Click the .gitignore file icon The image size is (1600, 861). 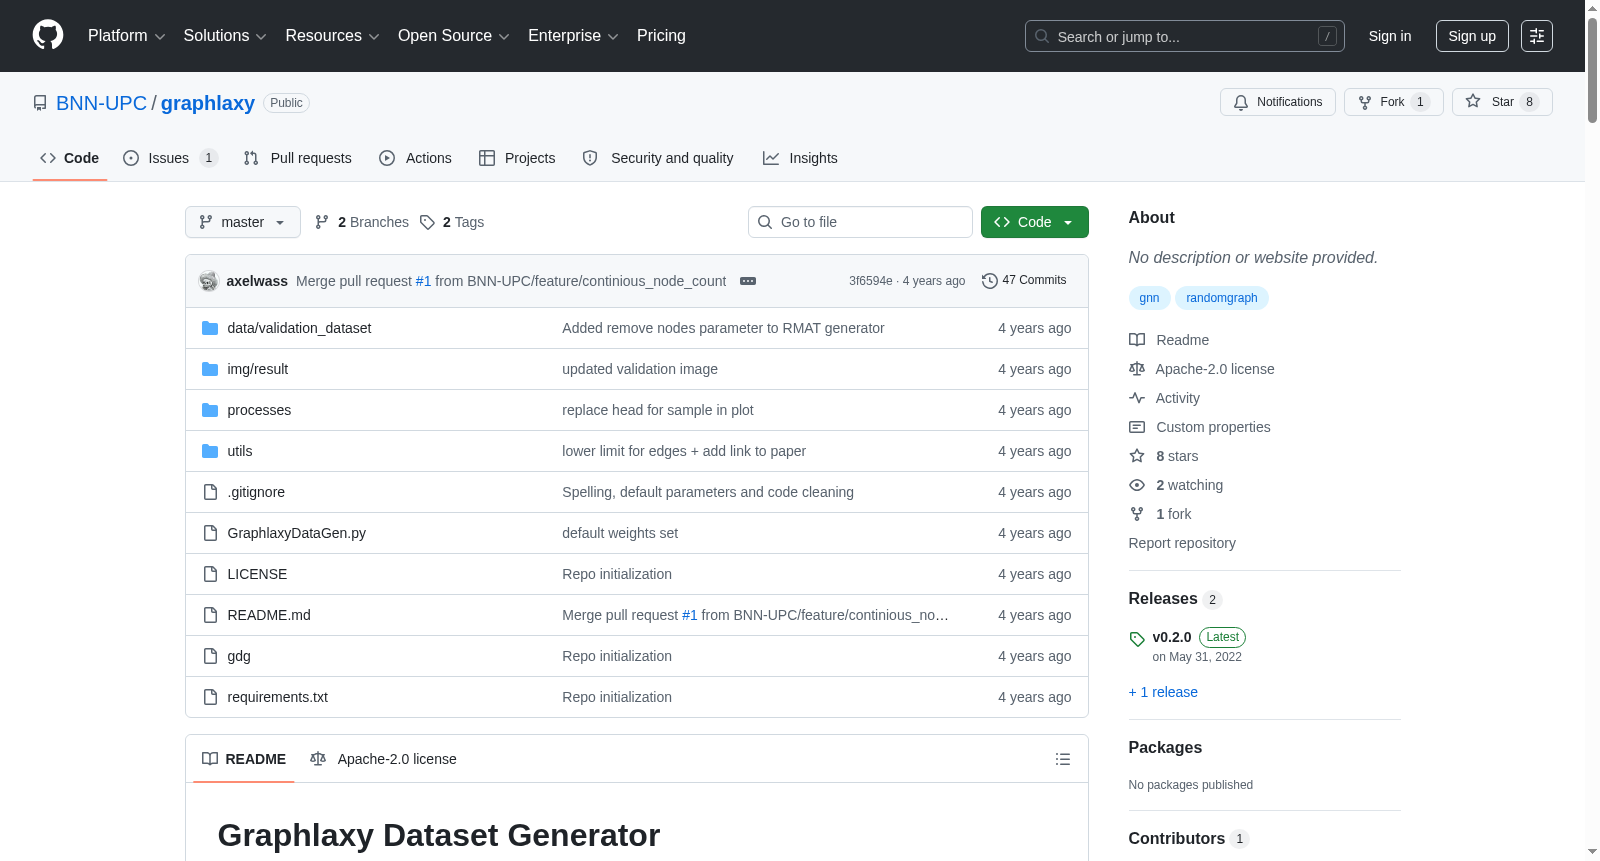pyautogui.click(x=210, y=492)
